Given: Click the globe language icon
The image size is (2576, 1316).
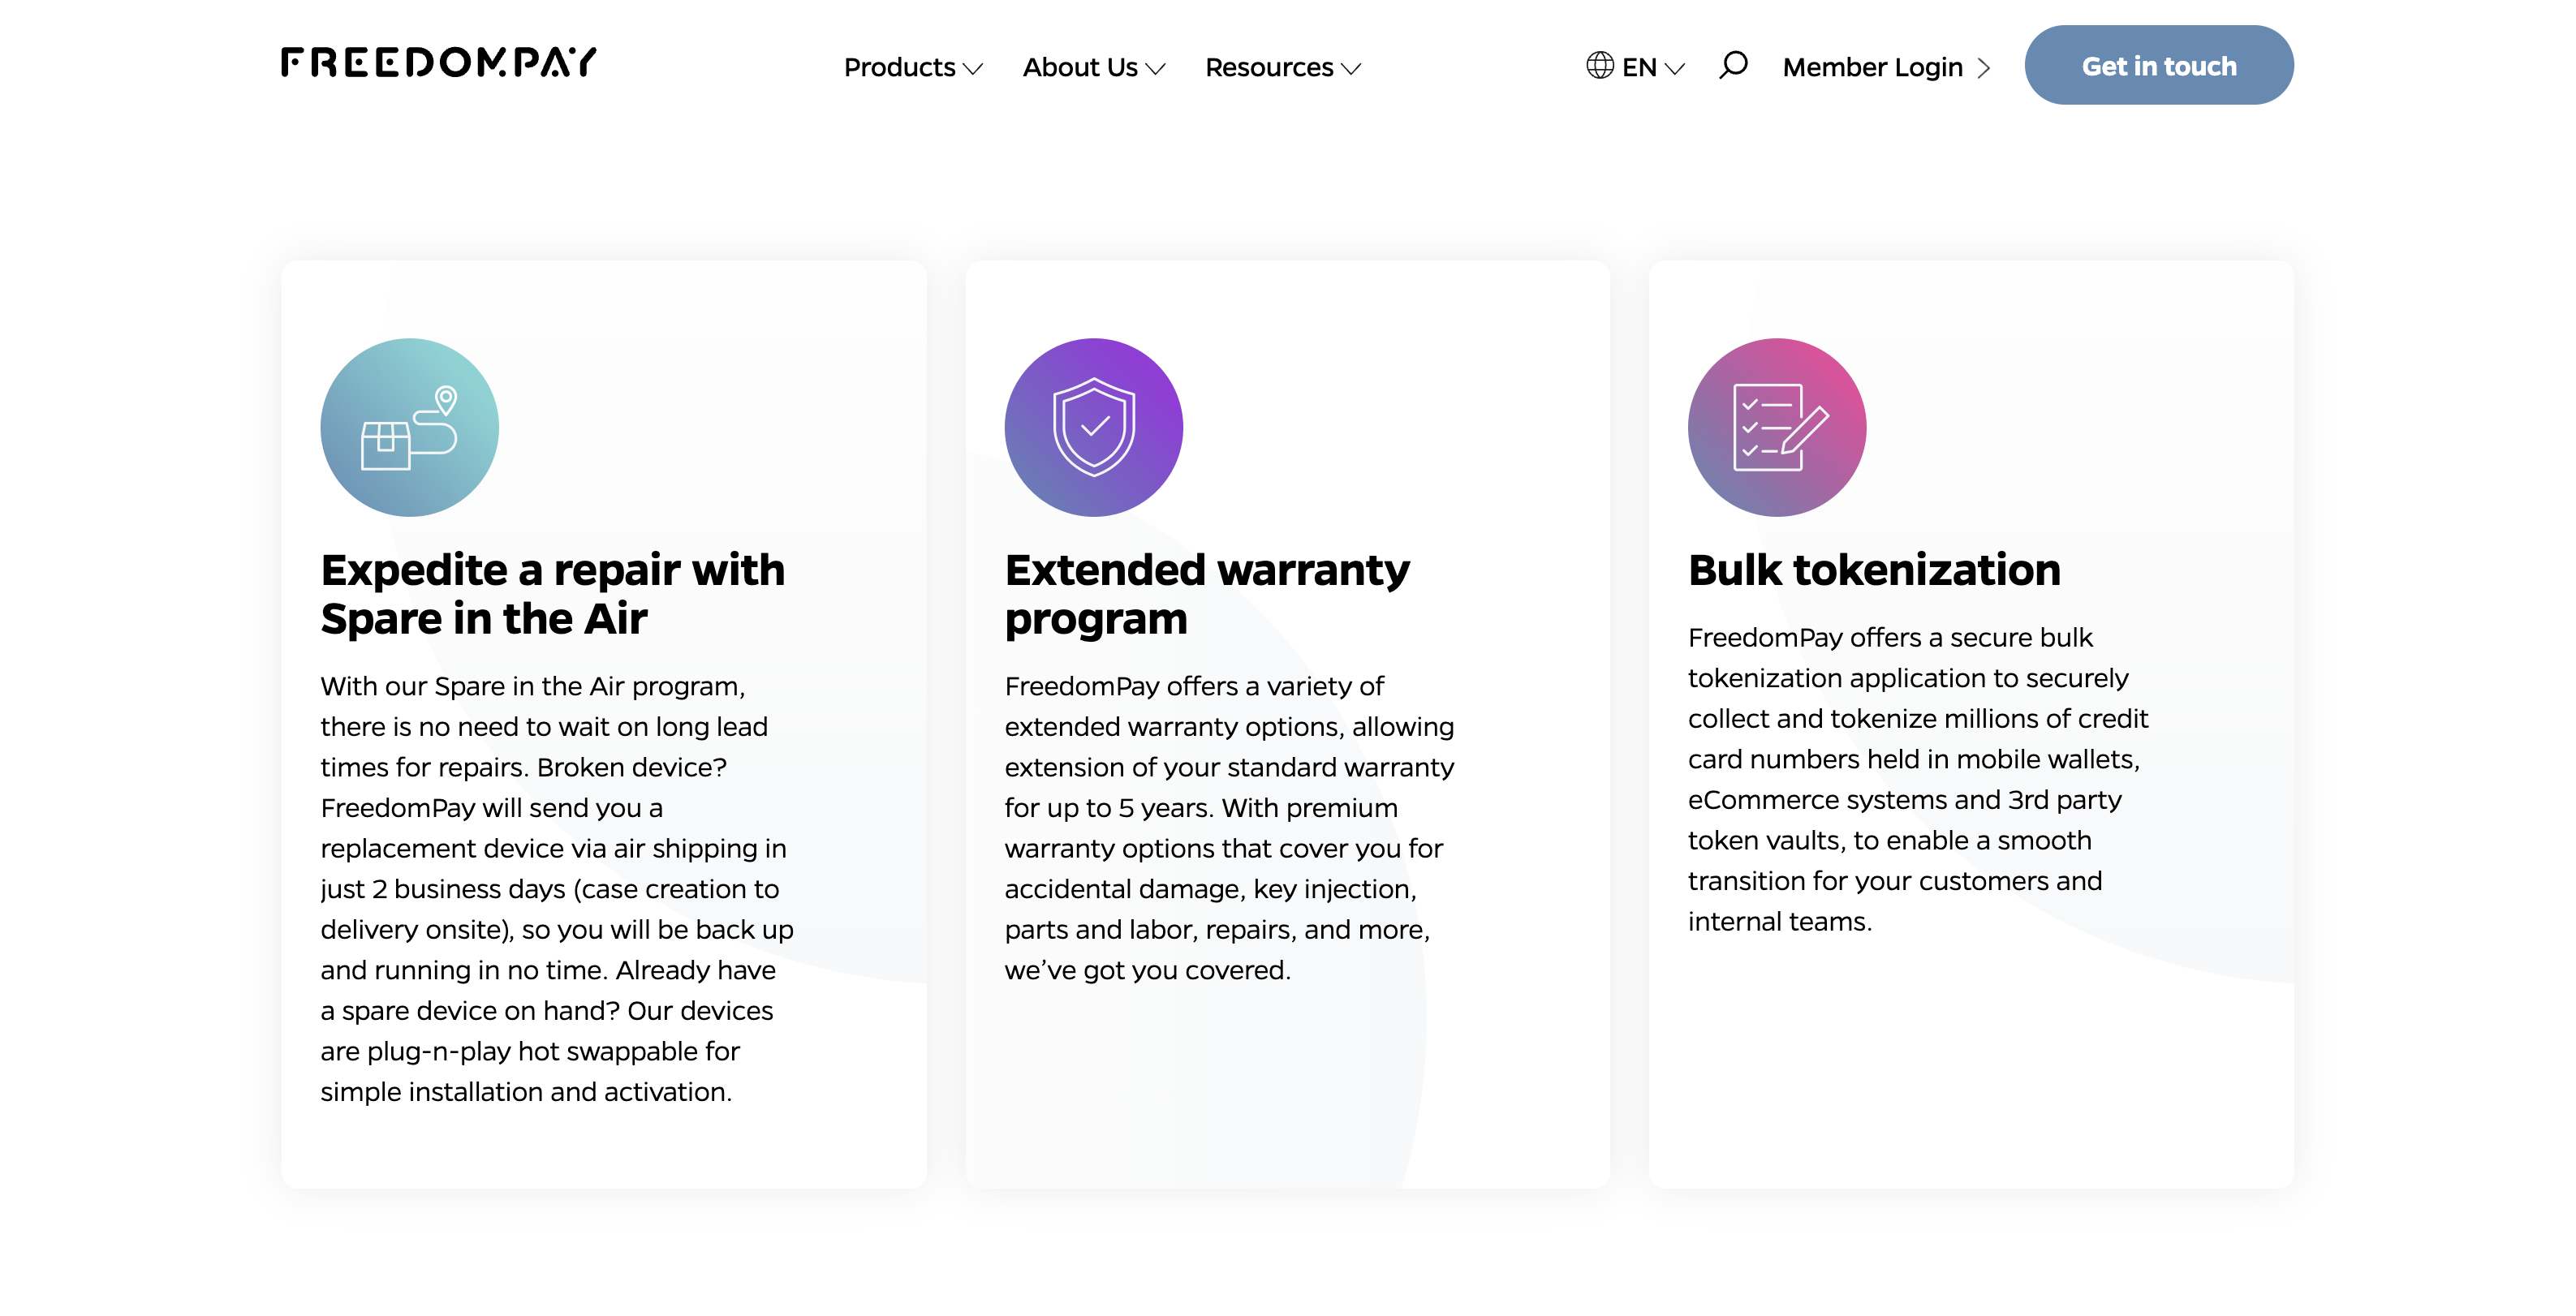Looking at the screenshot, I should 1599,66.
